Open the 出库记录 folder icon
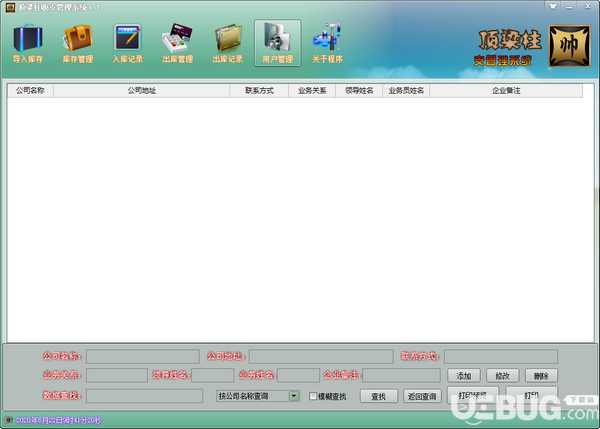 (x=228, y=43)
